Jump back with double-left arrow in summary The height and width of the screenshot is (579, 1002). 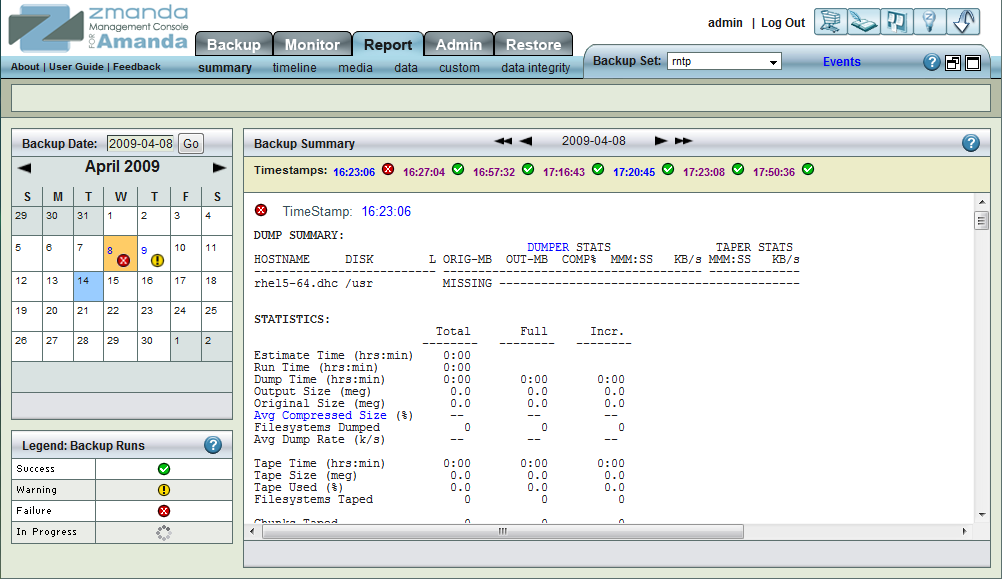point(503,141)
